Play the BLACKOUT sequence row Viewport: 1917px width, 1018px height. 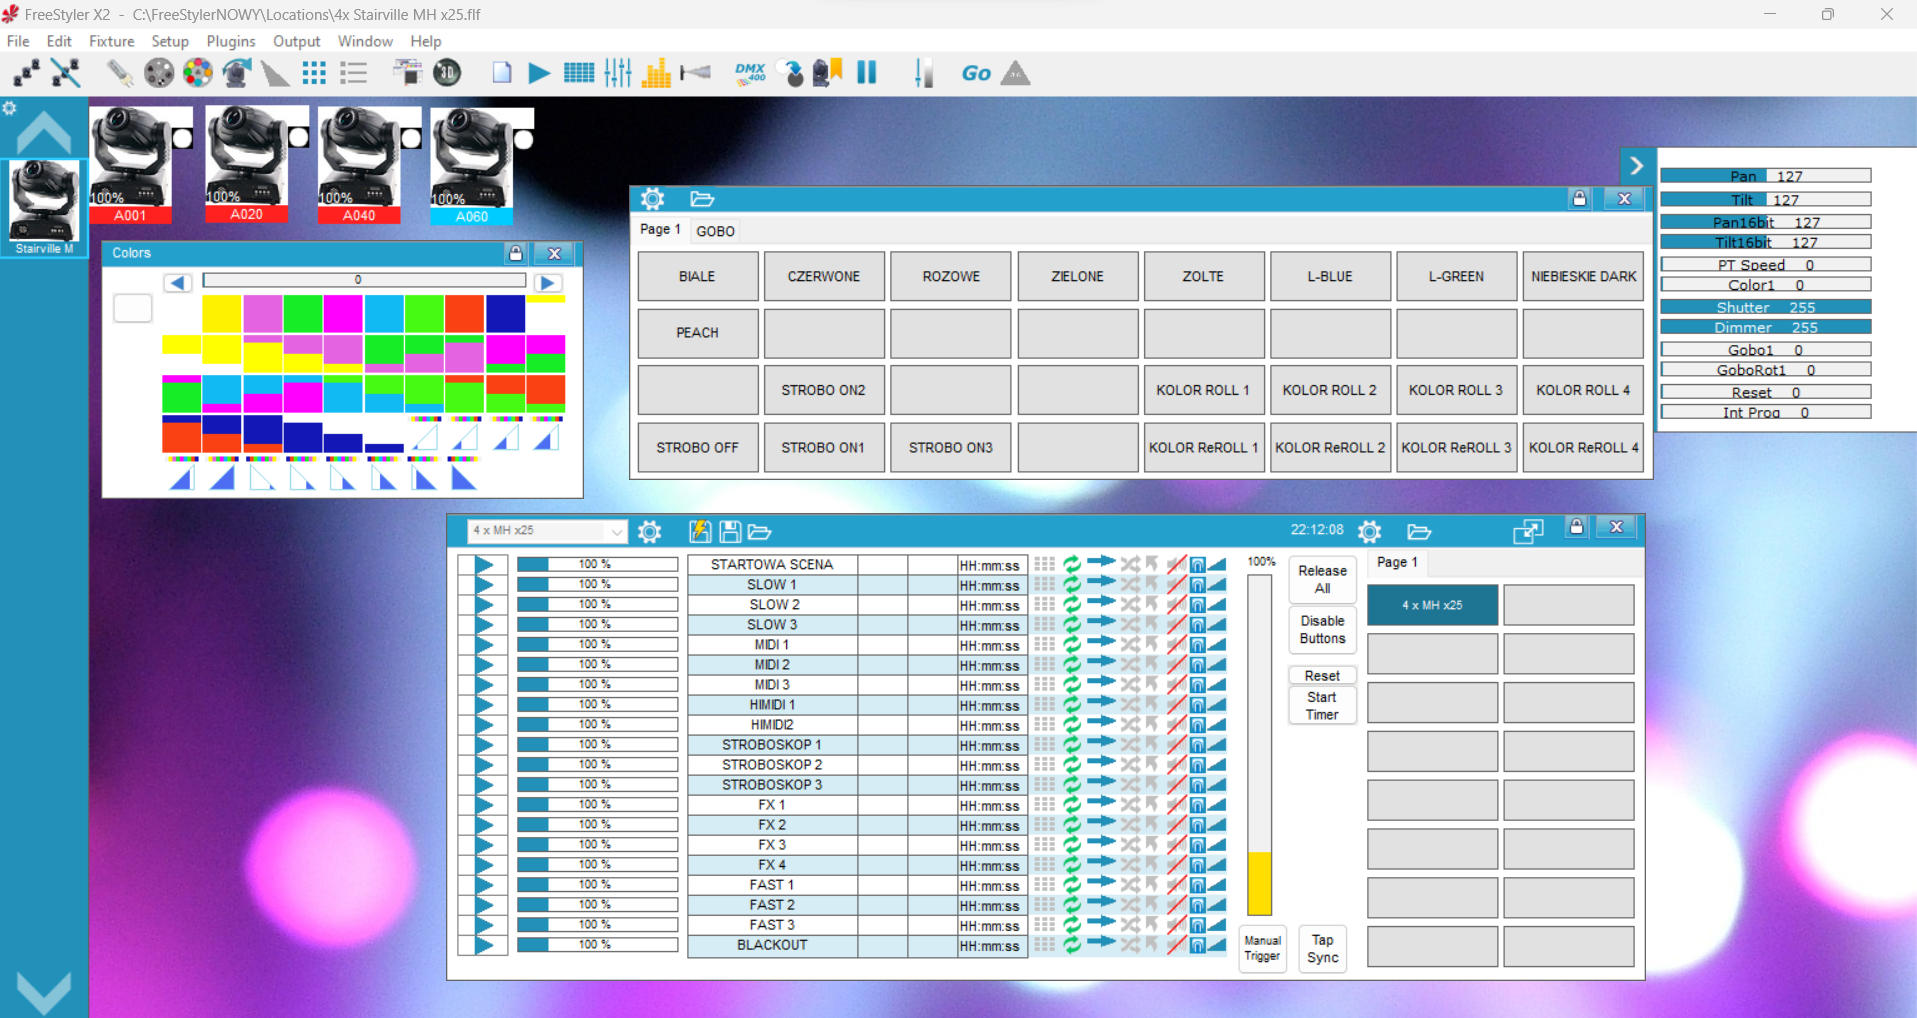tap(484, 945)
